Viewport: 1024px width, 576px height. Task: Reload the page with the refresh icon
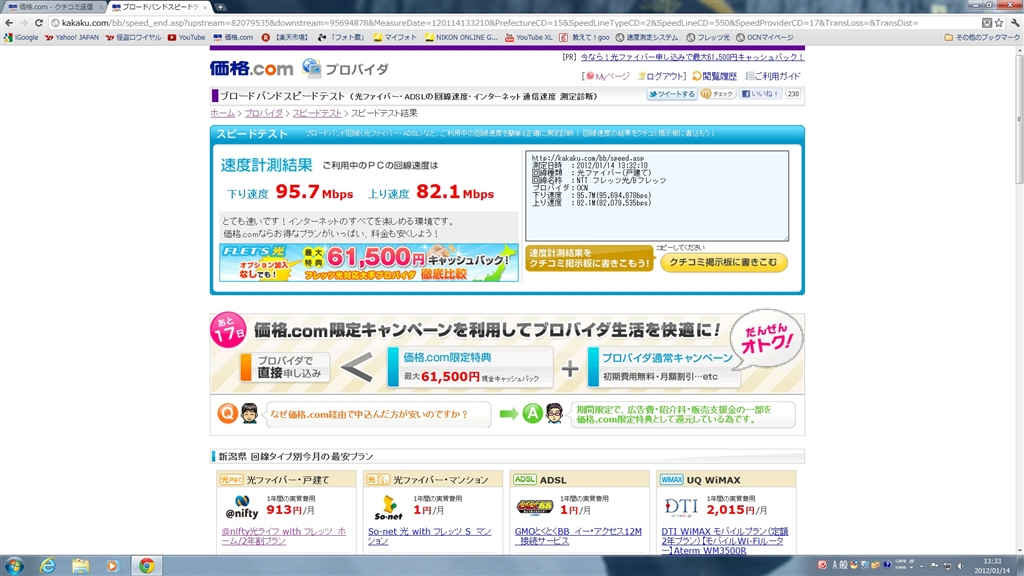tap(39, 23)
